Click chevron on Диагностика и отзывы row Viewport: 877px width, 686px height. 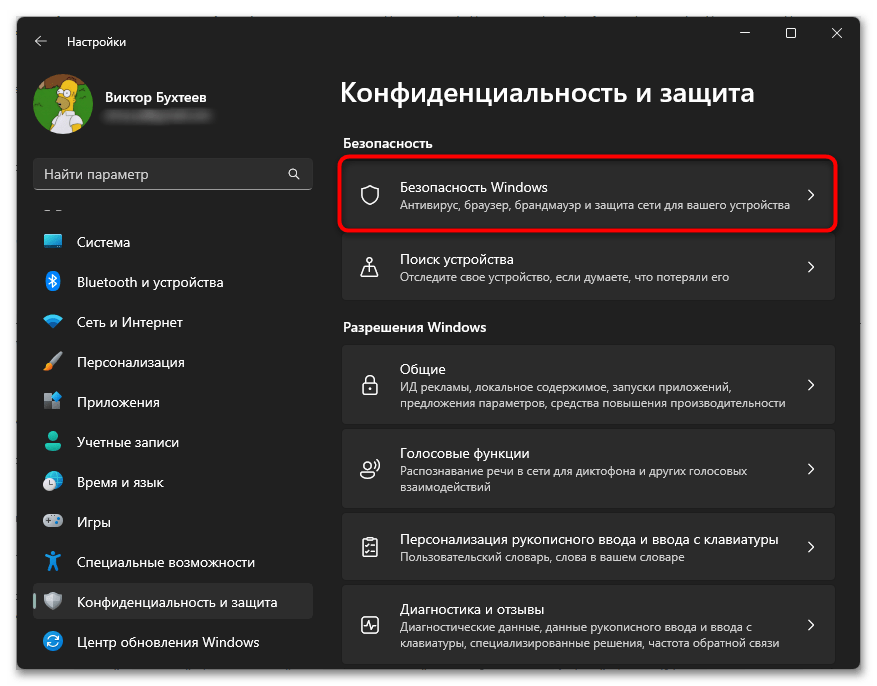click(811, 625)
